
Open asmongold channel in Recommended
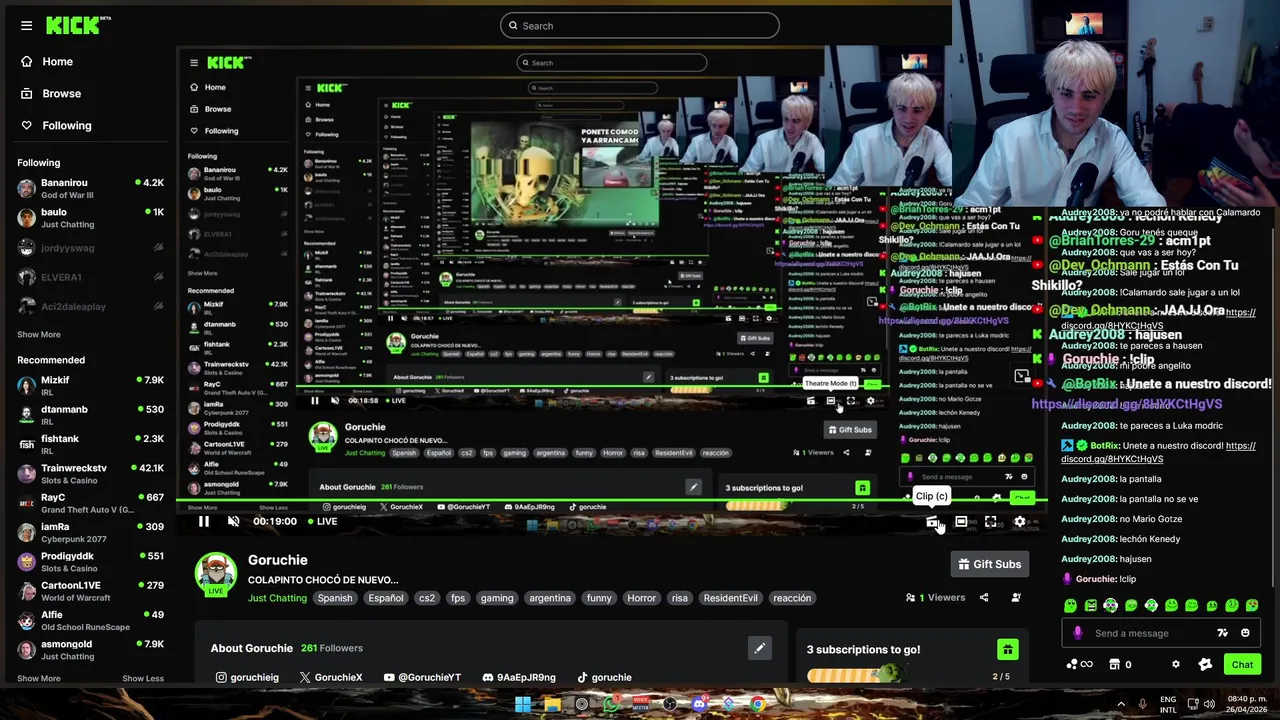tap(90, 649)
